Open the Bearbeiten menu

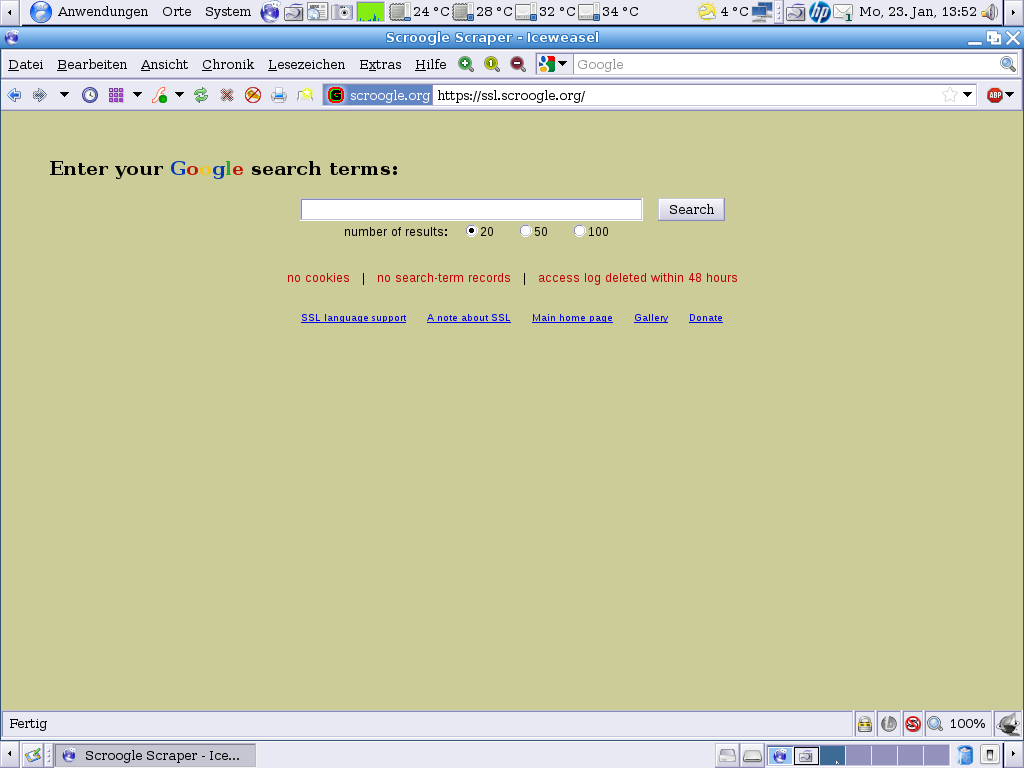(x=92, y=64)
